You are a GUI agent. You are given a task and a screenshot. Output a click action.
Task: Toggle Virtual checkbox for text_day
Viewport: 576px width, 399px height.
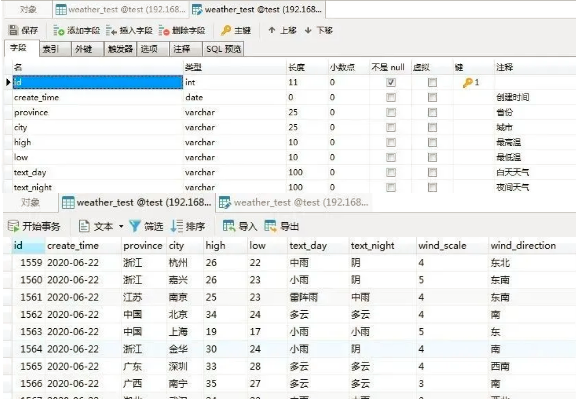coord(432,173)
